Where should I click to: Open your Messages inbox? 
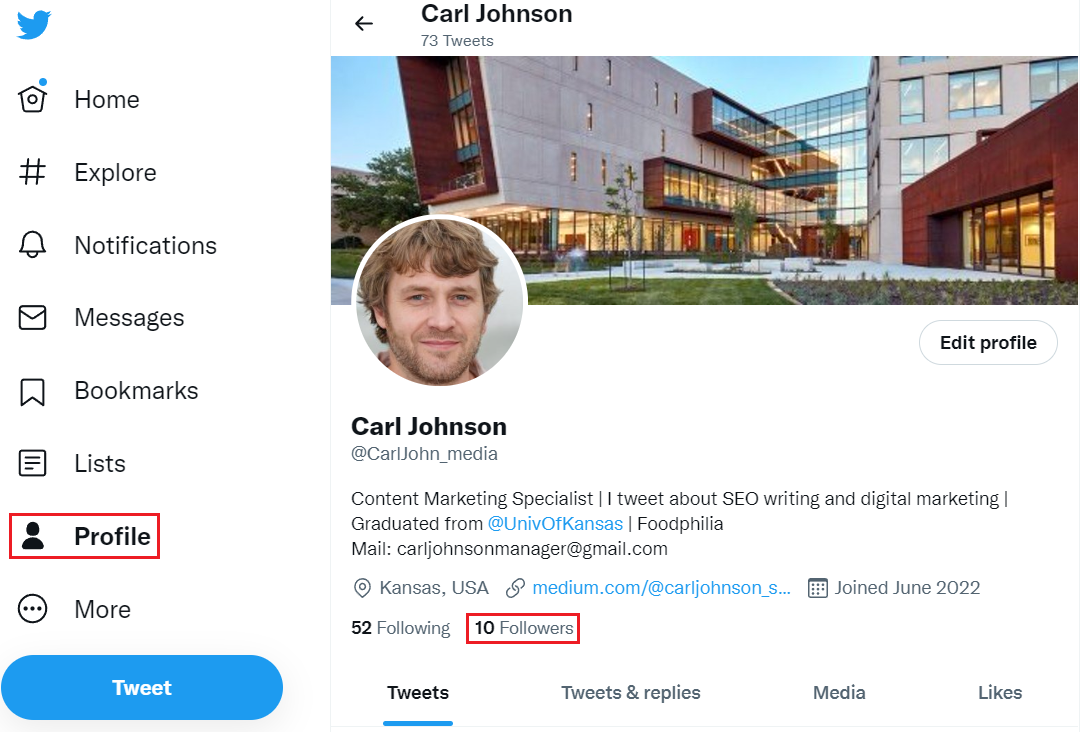(x=128, y=317)
